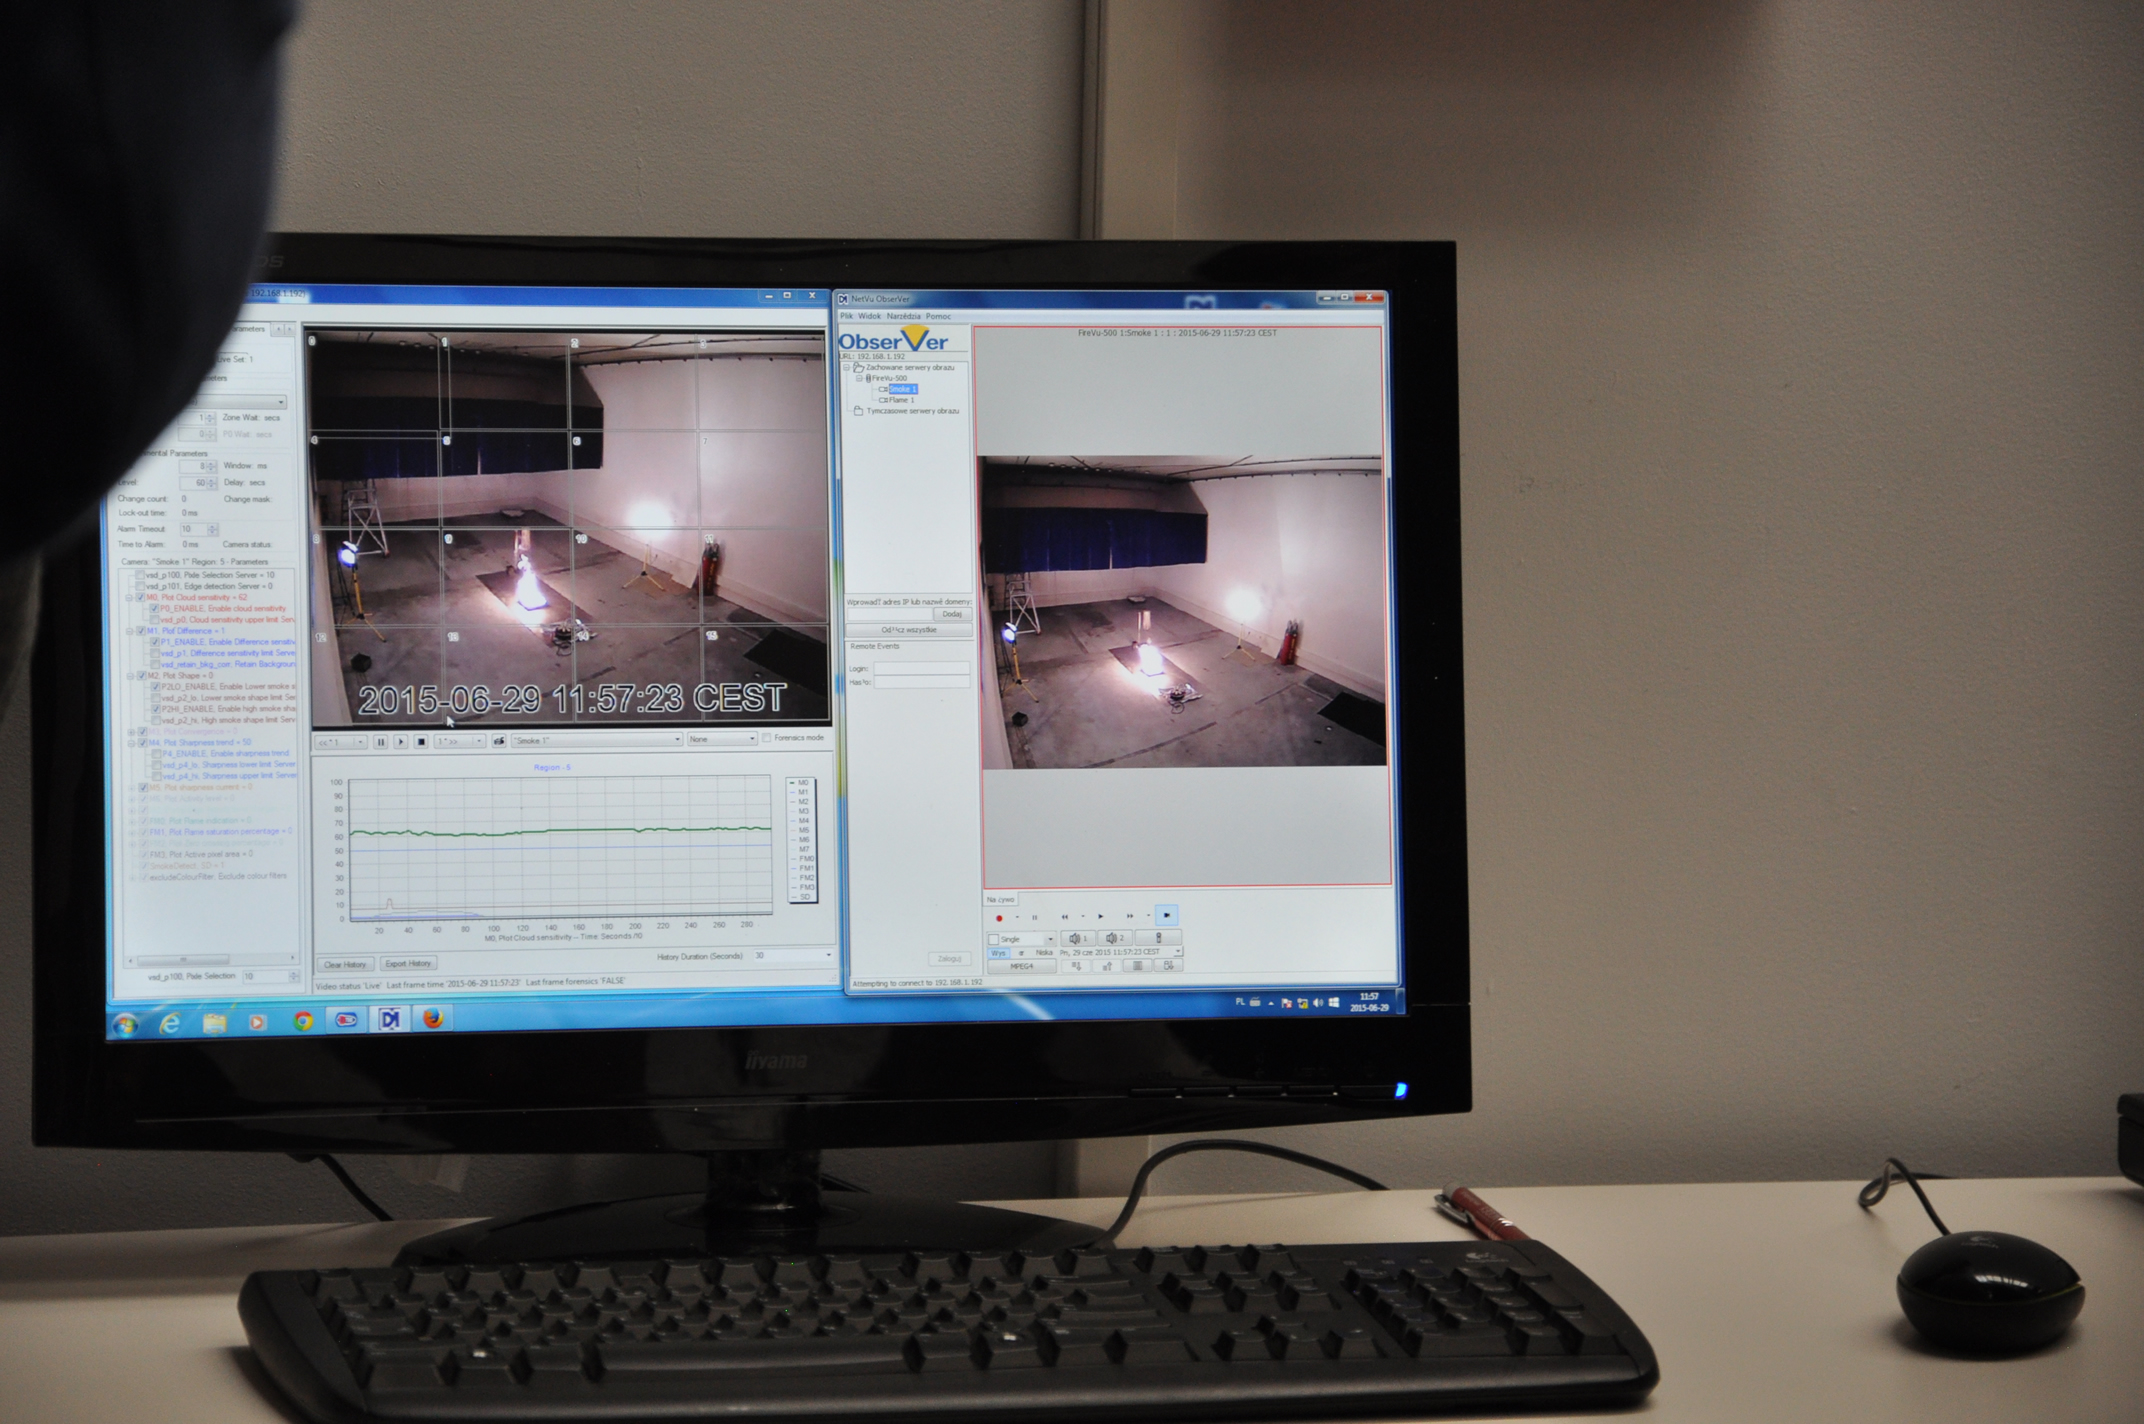The width and height of the screenshot is (2144, 1424).
Task: Click the speaker 1 audio button
Action: tap(1078, 938)
